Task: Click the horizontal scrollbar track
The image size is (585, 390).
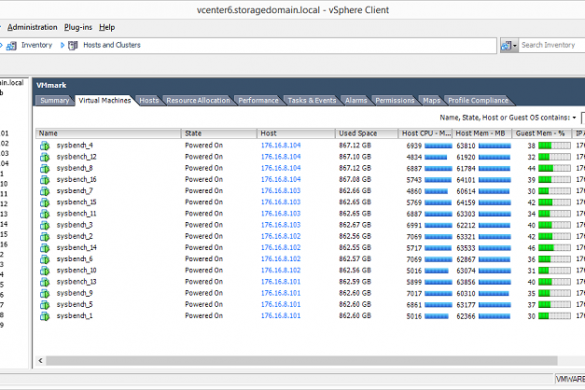Action: (301, 361)
